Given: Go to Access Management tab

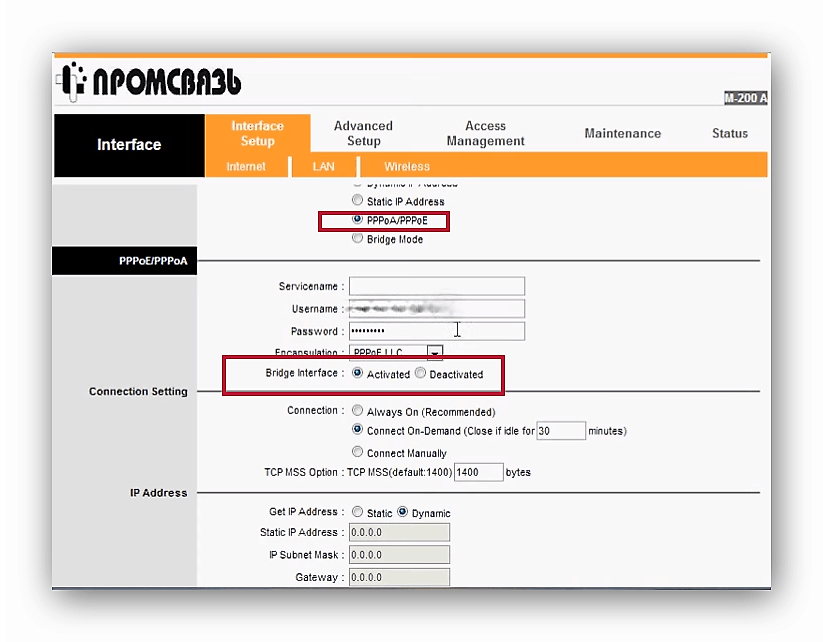Looking at the screenshot, I should coord(485,133).
